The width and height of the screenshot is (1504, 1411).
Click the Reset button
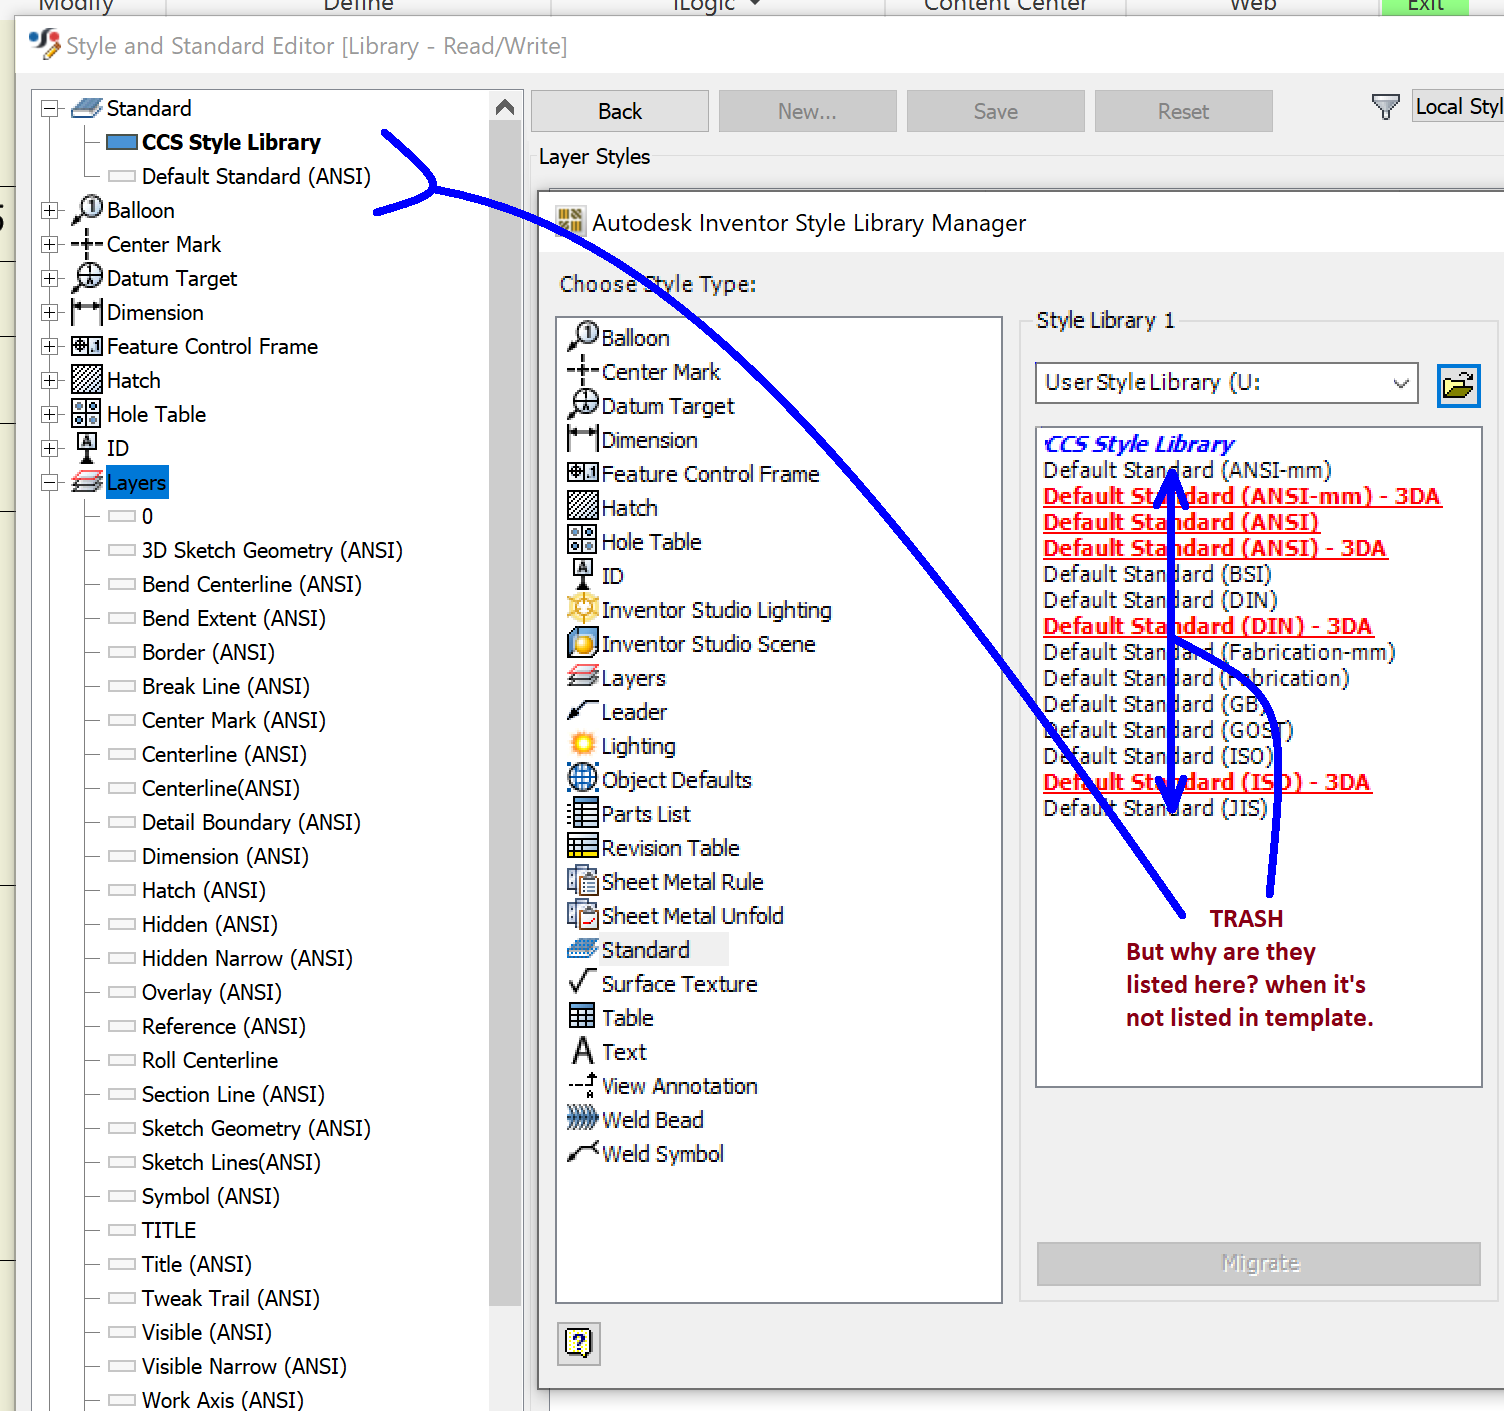tap(1184, 111)
